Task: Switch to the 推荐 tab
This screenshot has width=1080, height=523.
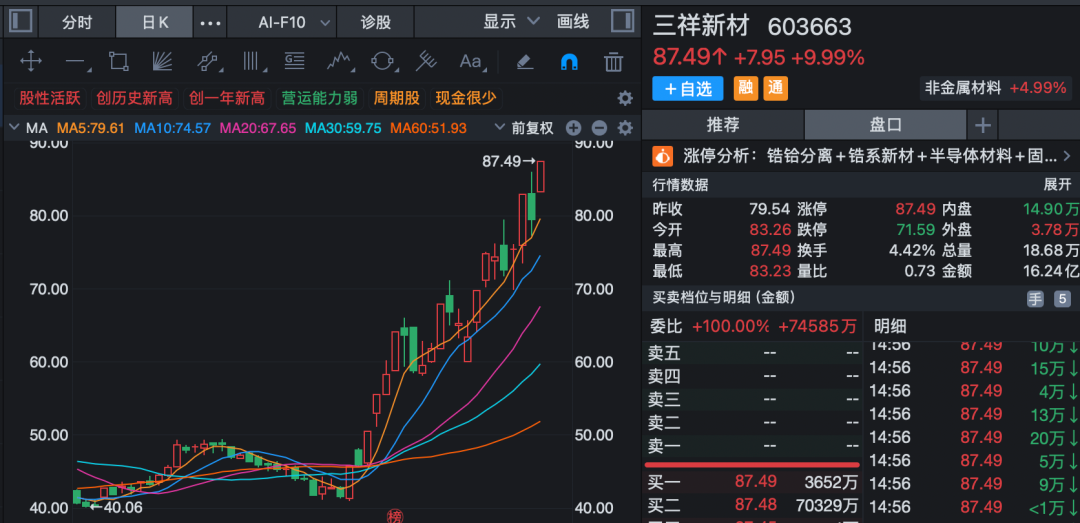Action: coord(723,125)
